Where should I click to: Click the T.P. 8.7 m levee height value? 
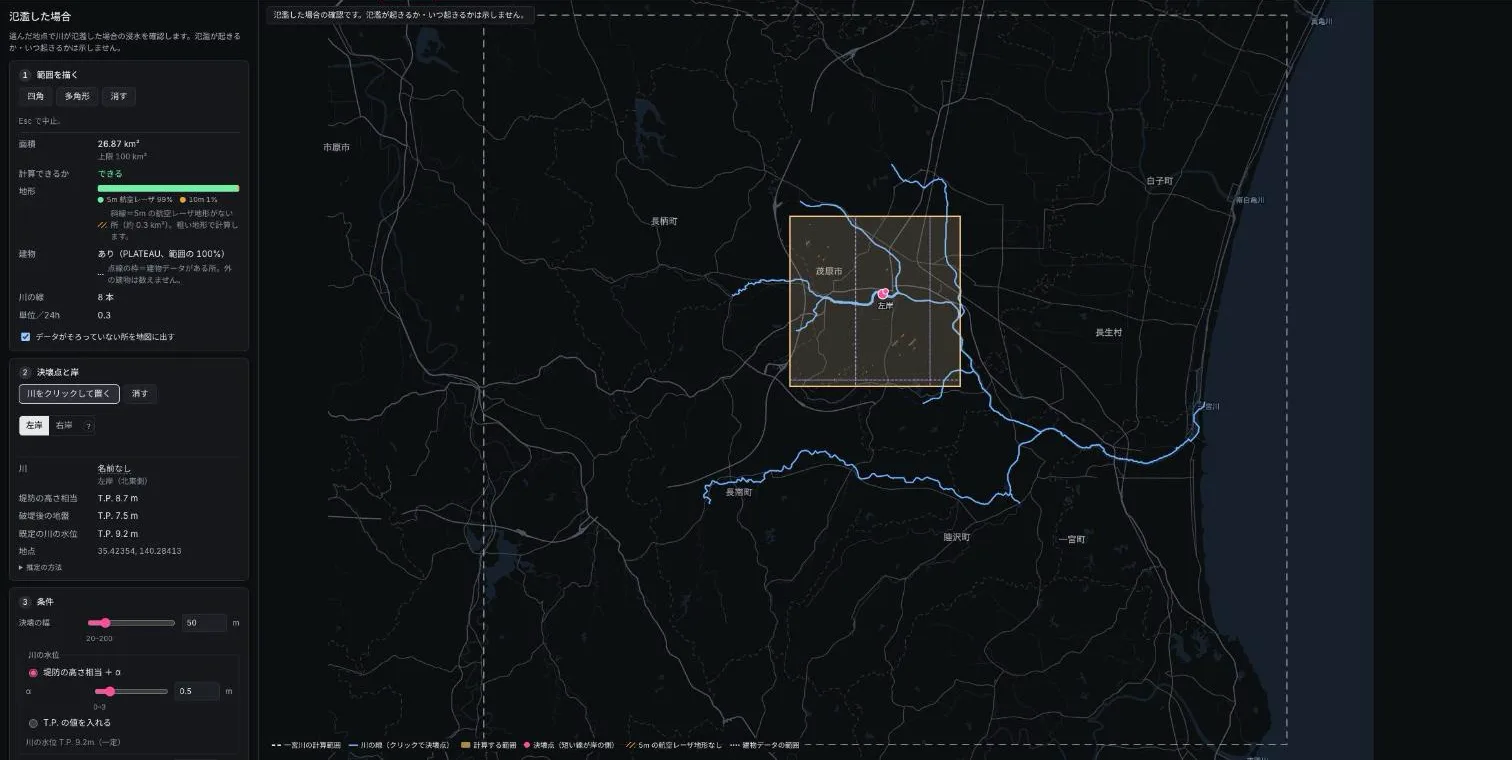[x=118, y=498]
